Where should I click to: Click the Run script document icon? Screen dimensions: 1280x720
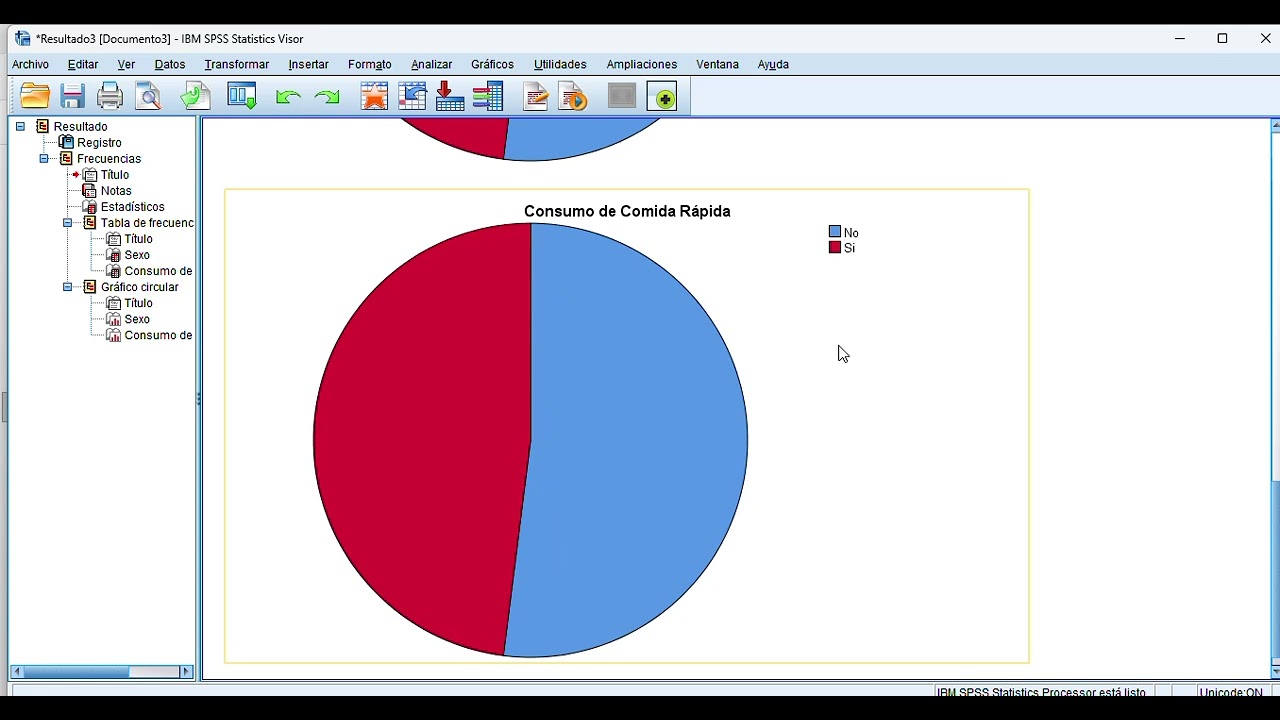574,96
